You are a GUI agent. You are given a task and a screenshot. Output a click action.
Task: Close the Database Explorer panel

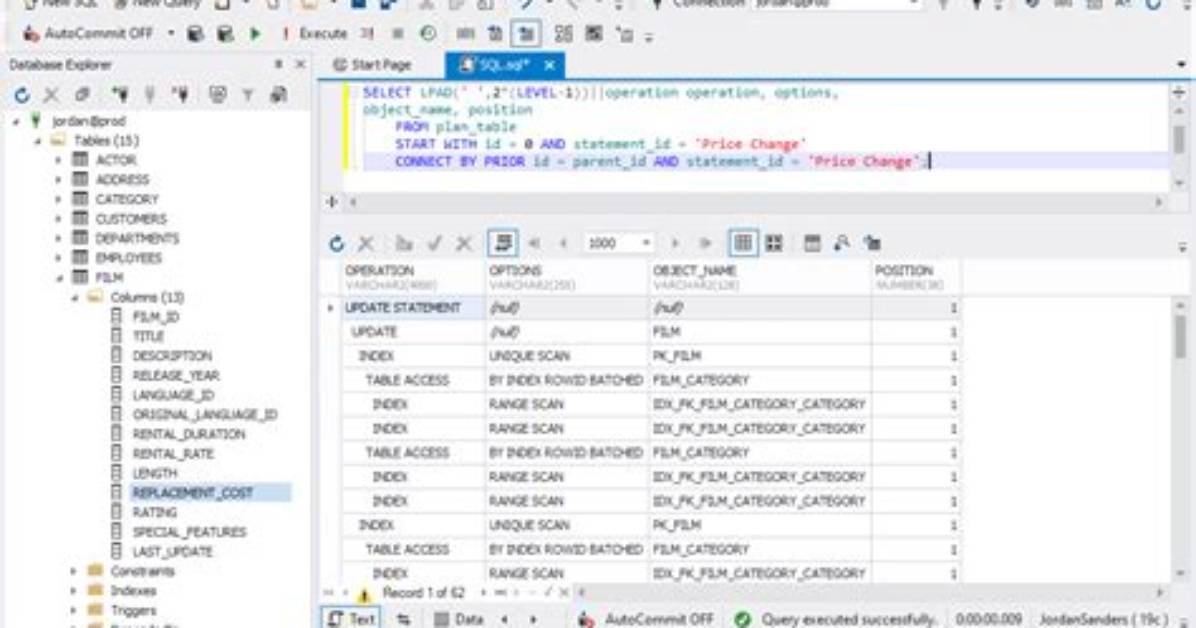tap(301, 65)
